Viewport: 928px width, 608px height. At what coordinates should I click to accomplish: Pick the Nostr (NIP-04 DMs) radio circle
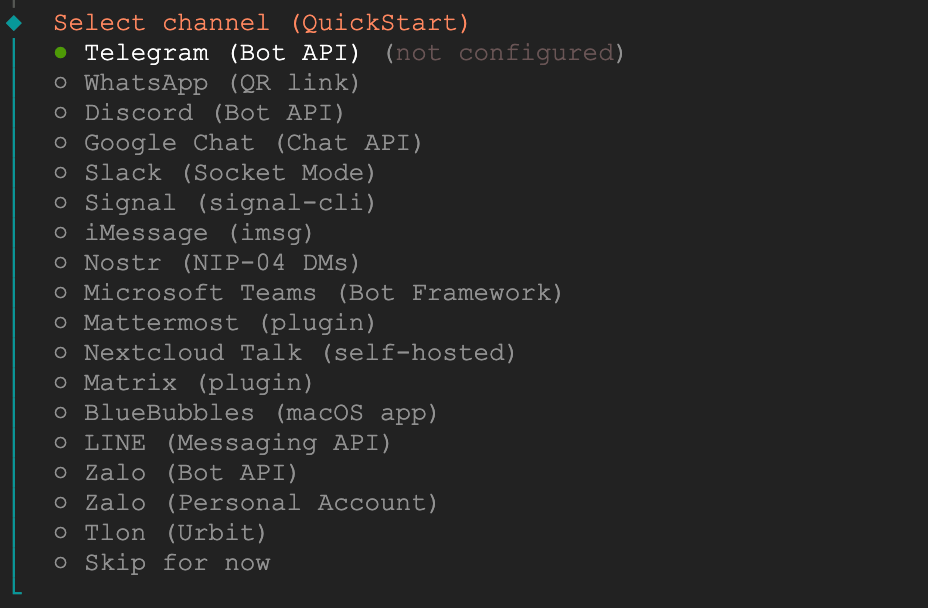(62, 263)
